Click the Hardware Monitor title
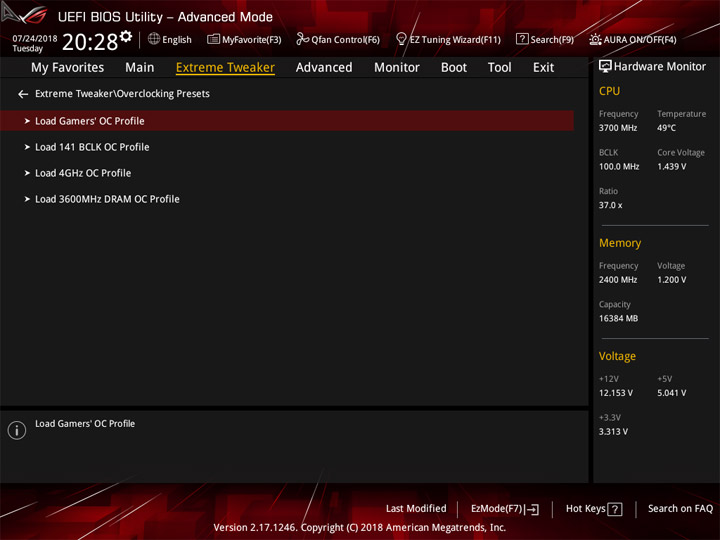The height and width of the screenshot is (540, 720). click(x=659, y=67)
